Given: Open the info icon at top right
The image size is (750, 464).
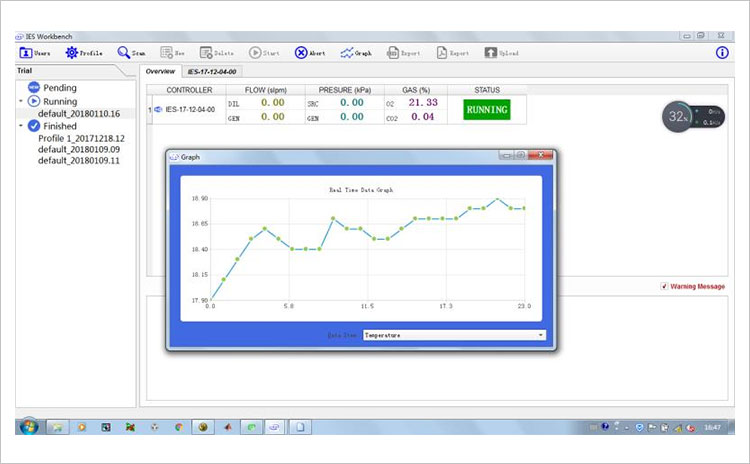Looking at the screenshot, I should (x=723, y=52).
